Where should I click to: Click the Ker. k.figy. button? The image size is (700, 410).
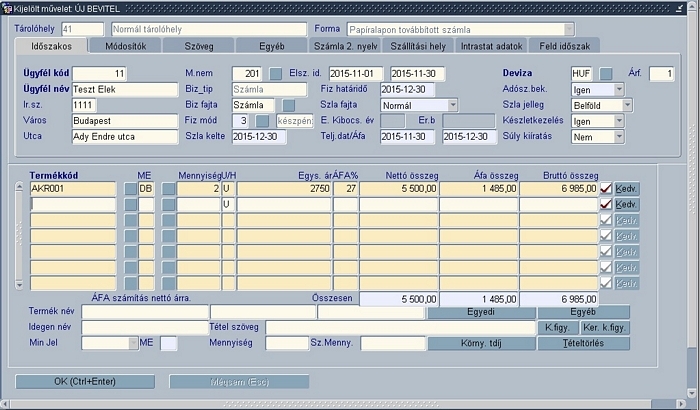coord(605,327)
